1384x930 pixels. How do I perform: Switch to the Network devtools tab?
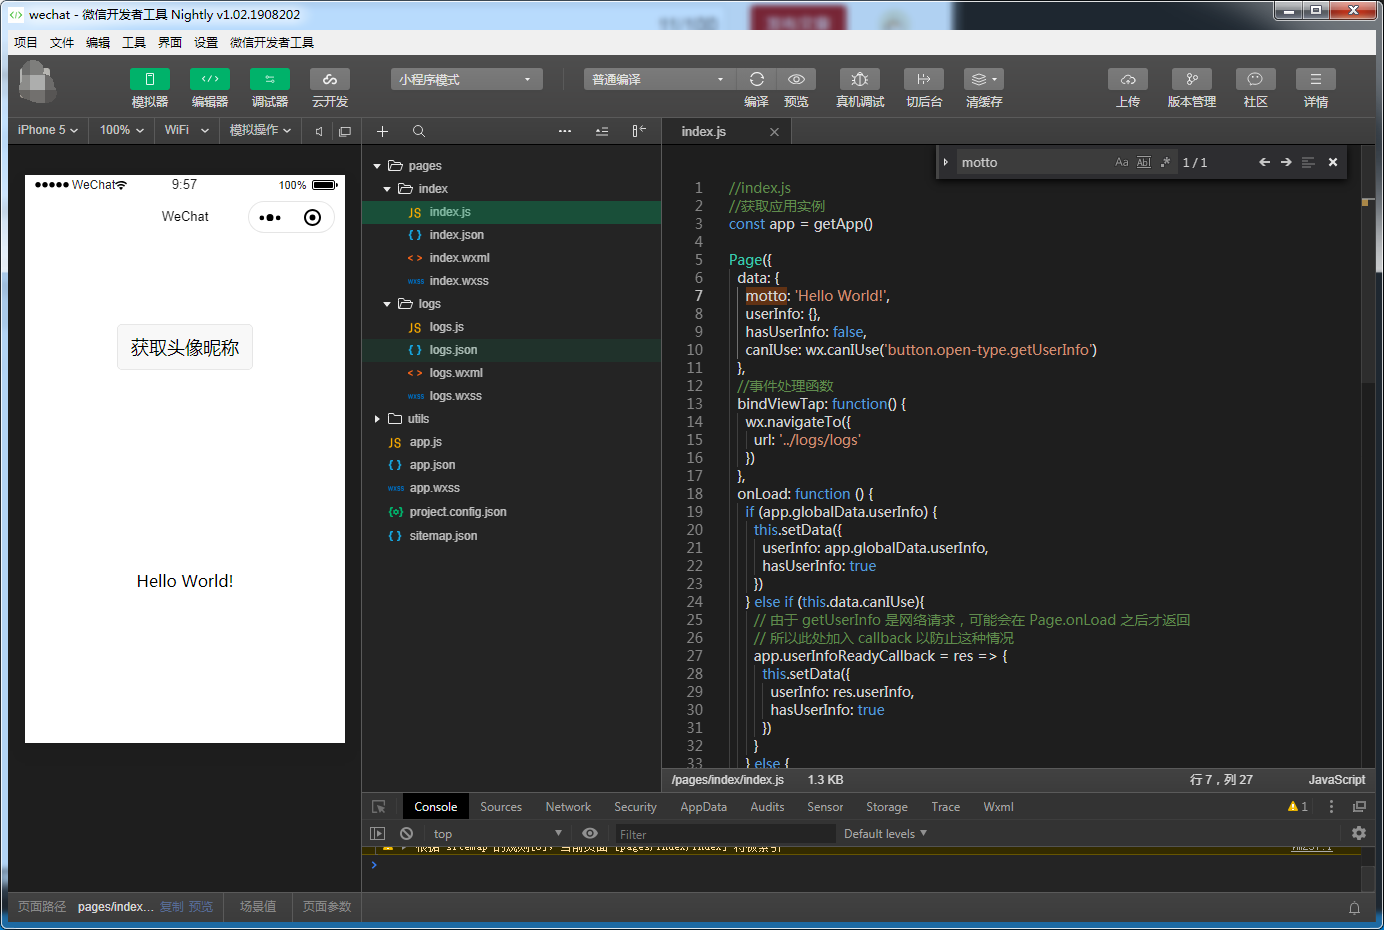pyautogui.click(x=568, y=807)
